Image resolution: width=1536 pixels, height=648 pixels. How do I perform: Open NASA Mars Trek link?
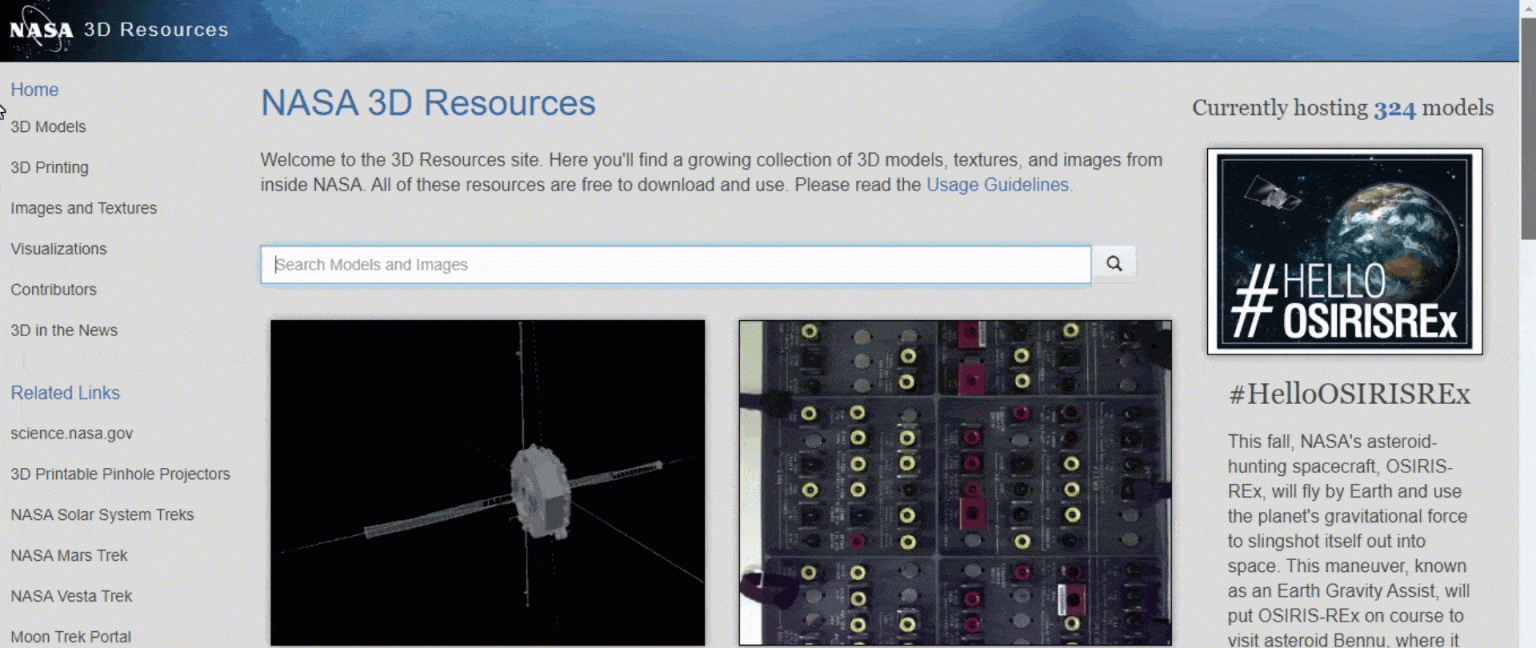coord(69,555)
